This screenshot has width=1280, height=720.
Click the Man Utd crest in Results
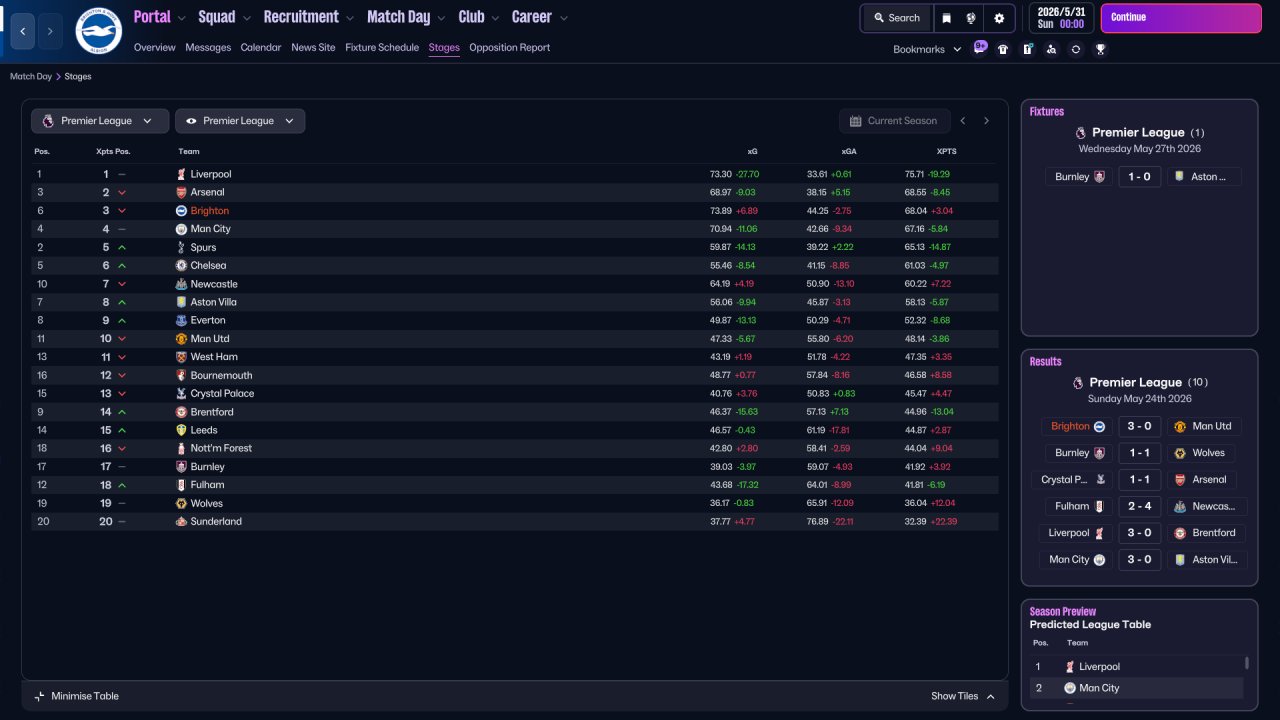1179,426
